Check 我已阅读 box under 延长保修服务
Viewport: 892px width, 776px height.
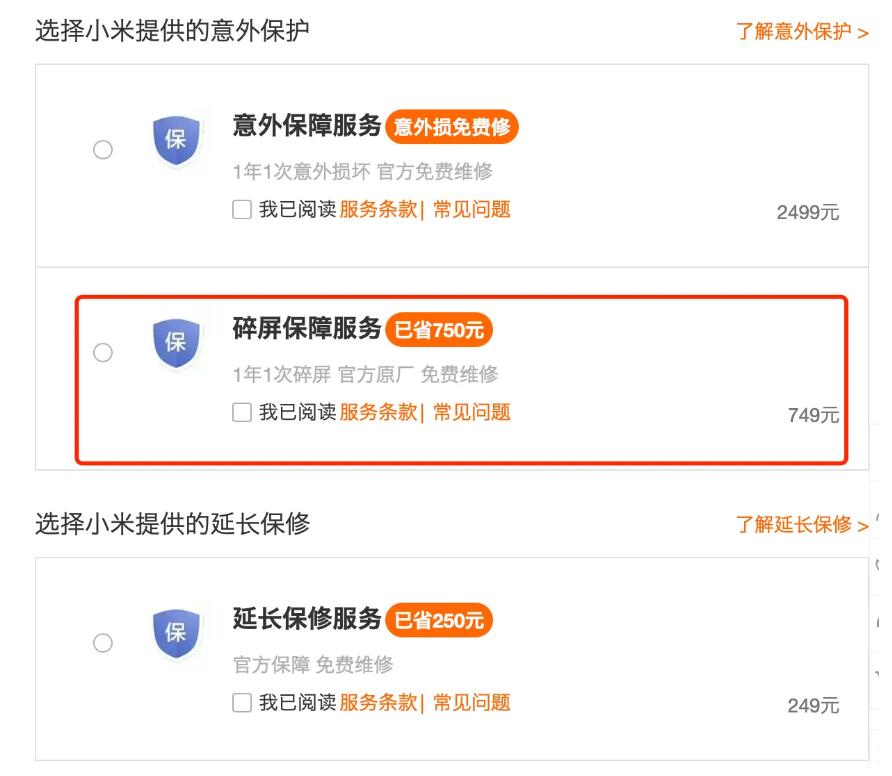point(242,703)
